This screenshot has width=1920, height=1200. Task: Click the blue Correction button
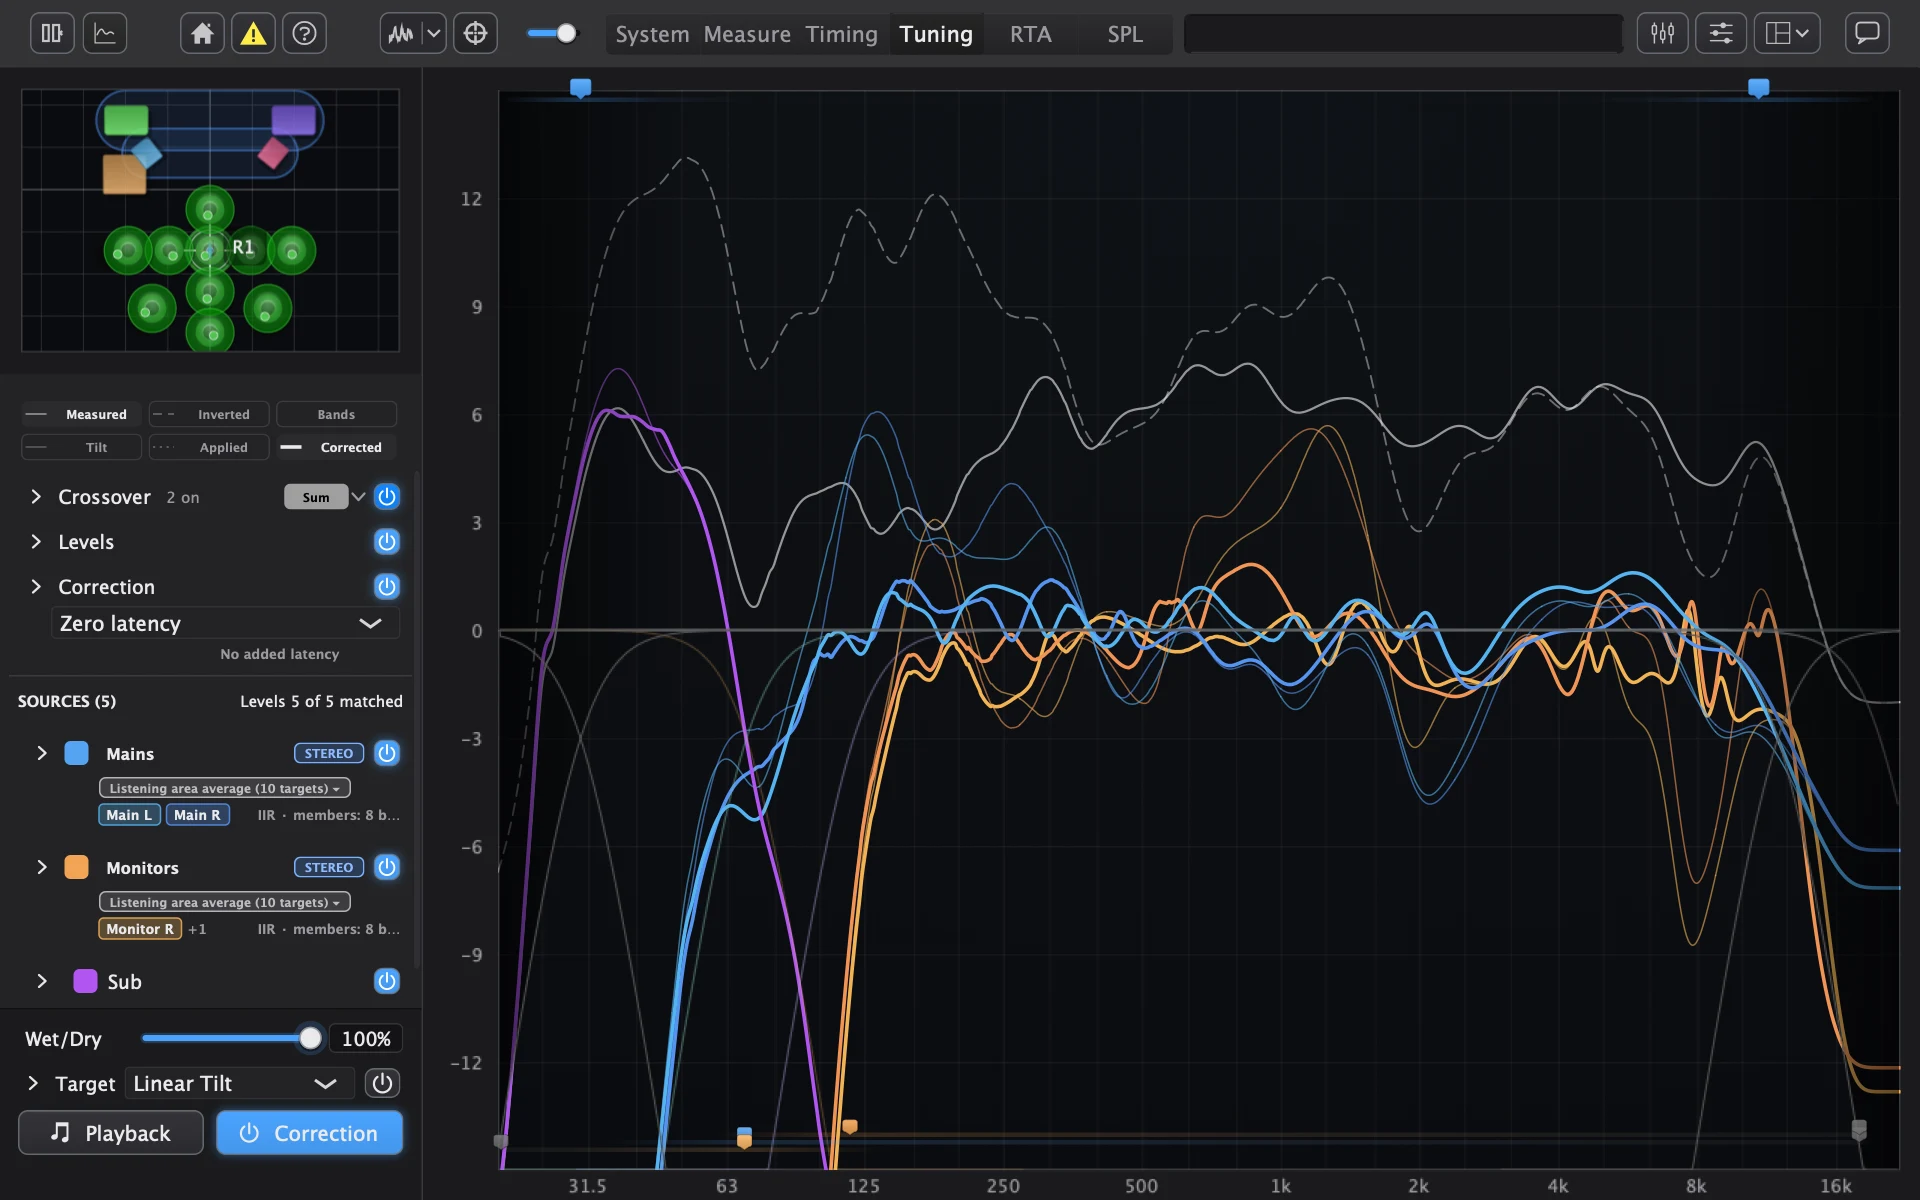(x=310, y=1133)
